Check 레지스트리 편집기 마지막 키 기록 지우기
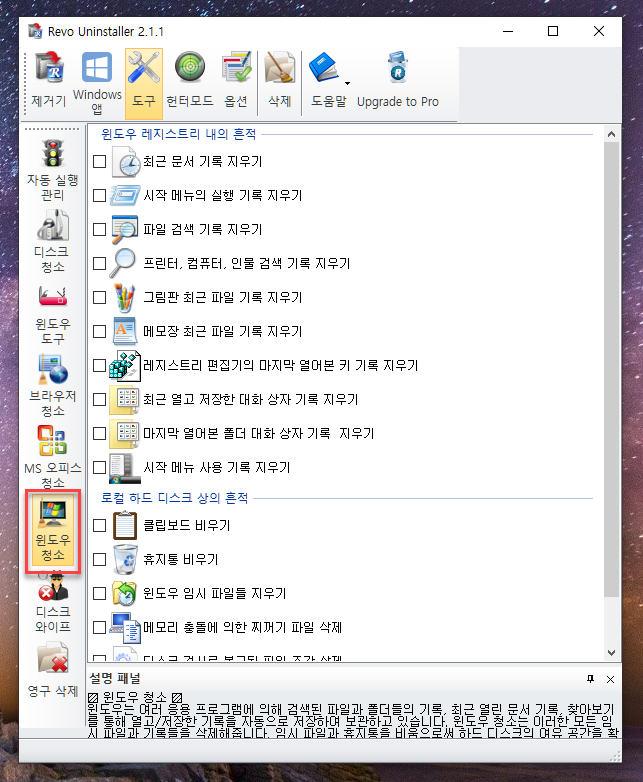This screenshot has height=782, width=643. (100, 366)
